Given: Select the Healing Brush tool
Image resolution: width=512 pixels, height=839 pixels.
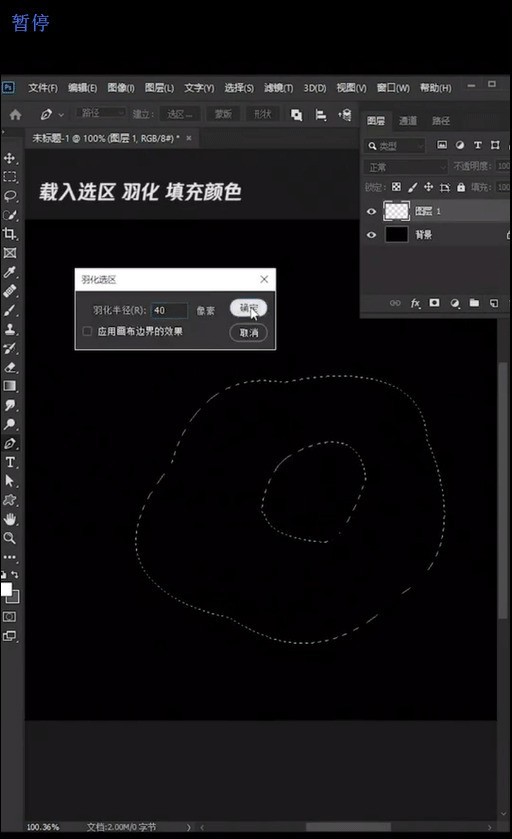Looking at the screenshot, I should tap(10, 291).
